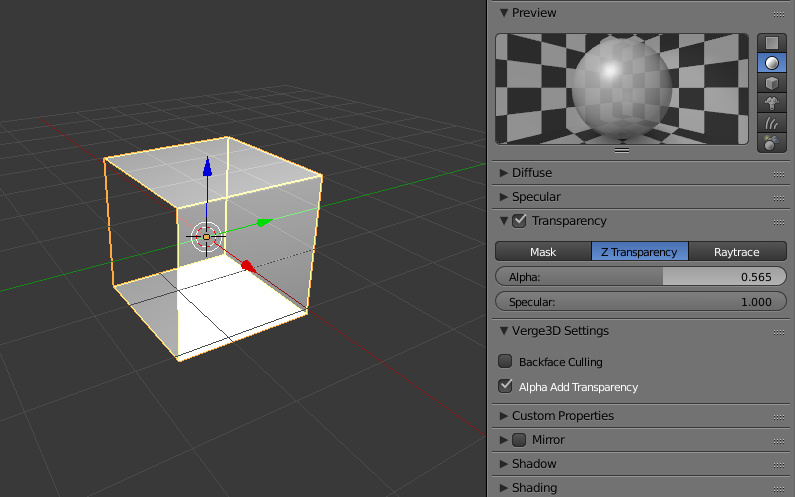Click the material preview sphere thumbnail
This screenshot has width=795, height=497.
coord(622,89)
